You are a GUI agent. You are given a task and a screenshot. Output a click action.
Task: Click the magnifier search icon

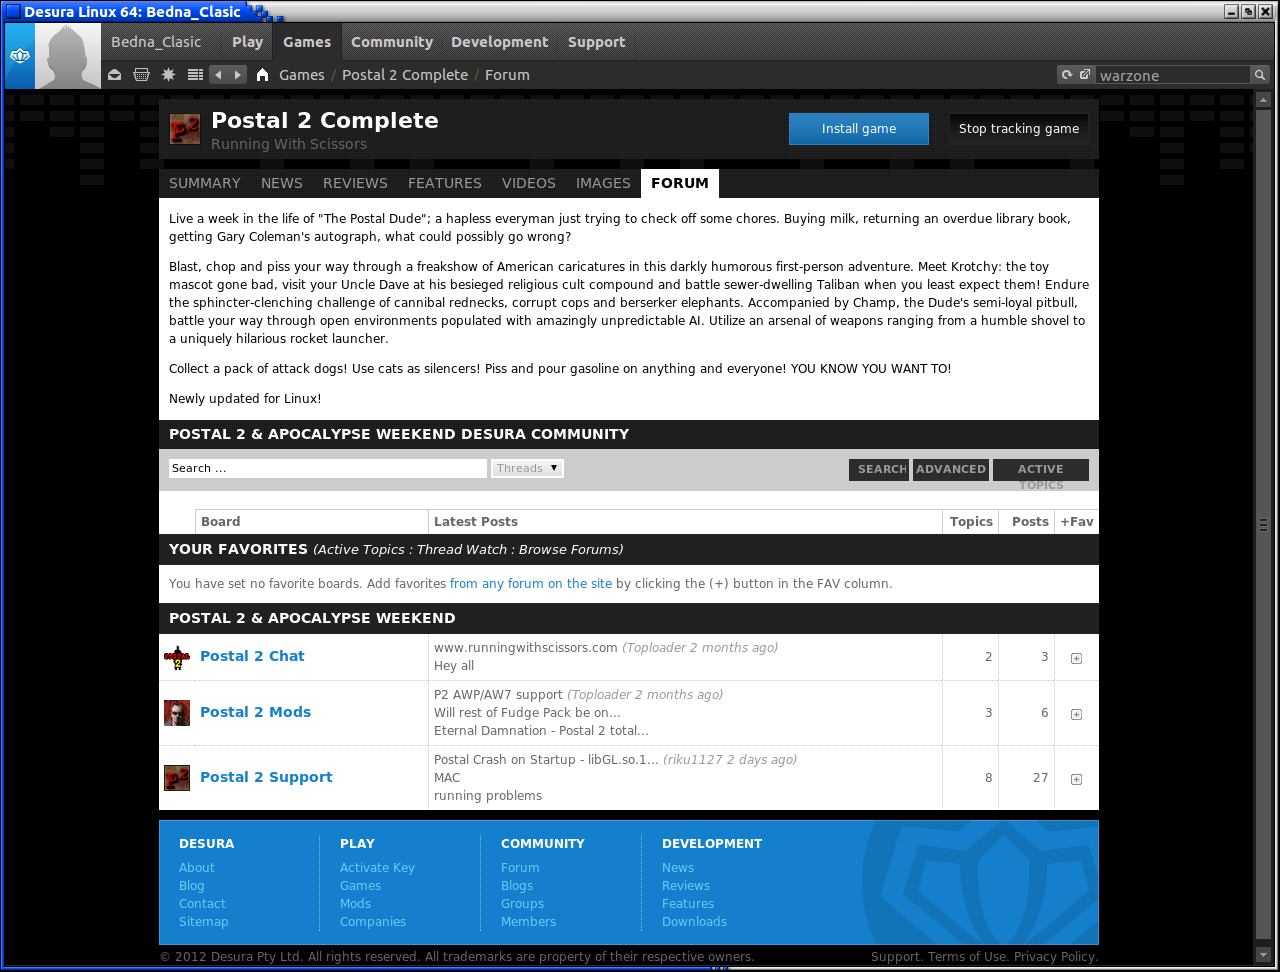[1259, 75]
